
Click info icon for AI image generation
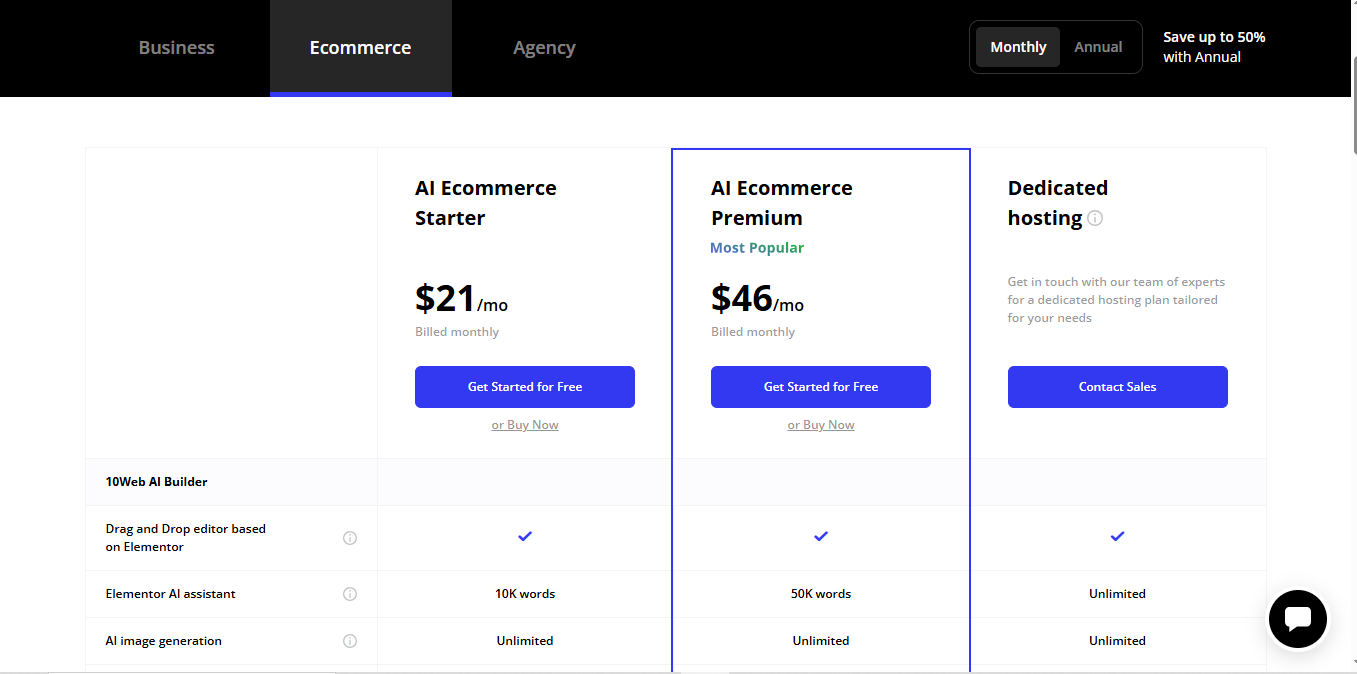pos(350,641)
